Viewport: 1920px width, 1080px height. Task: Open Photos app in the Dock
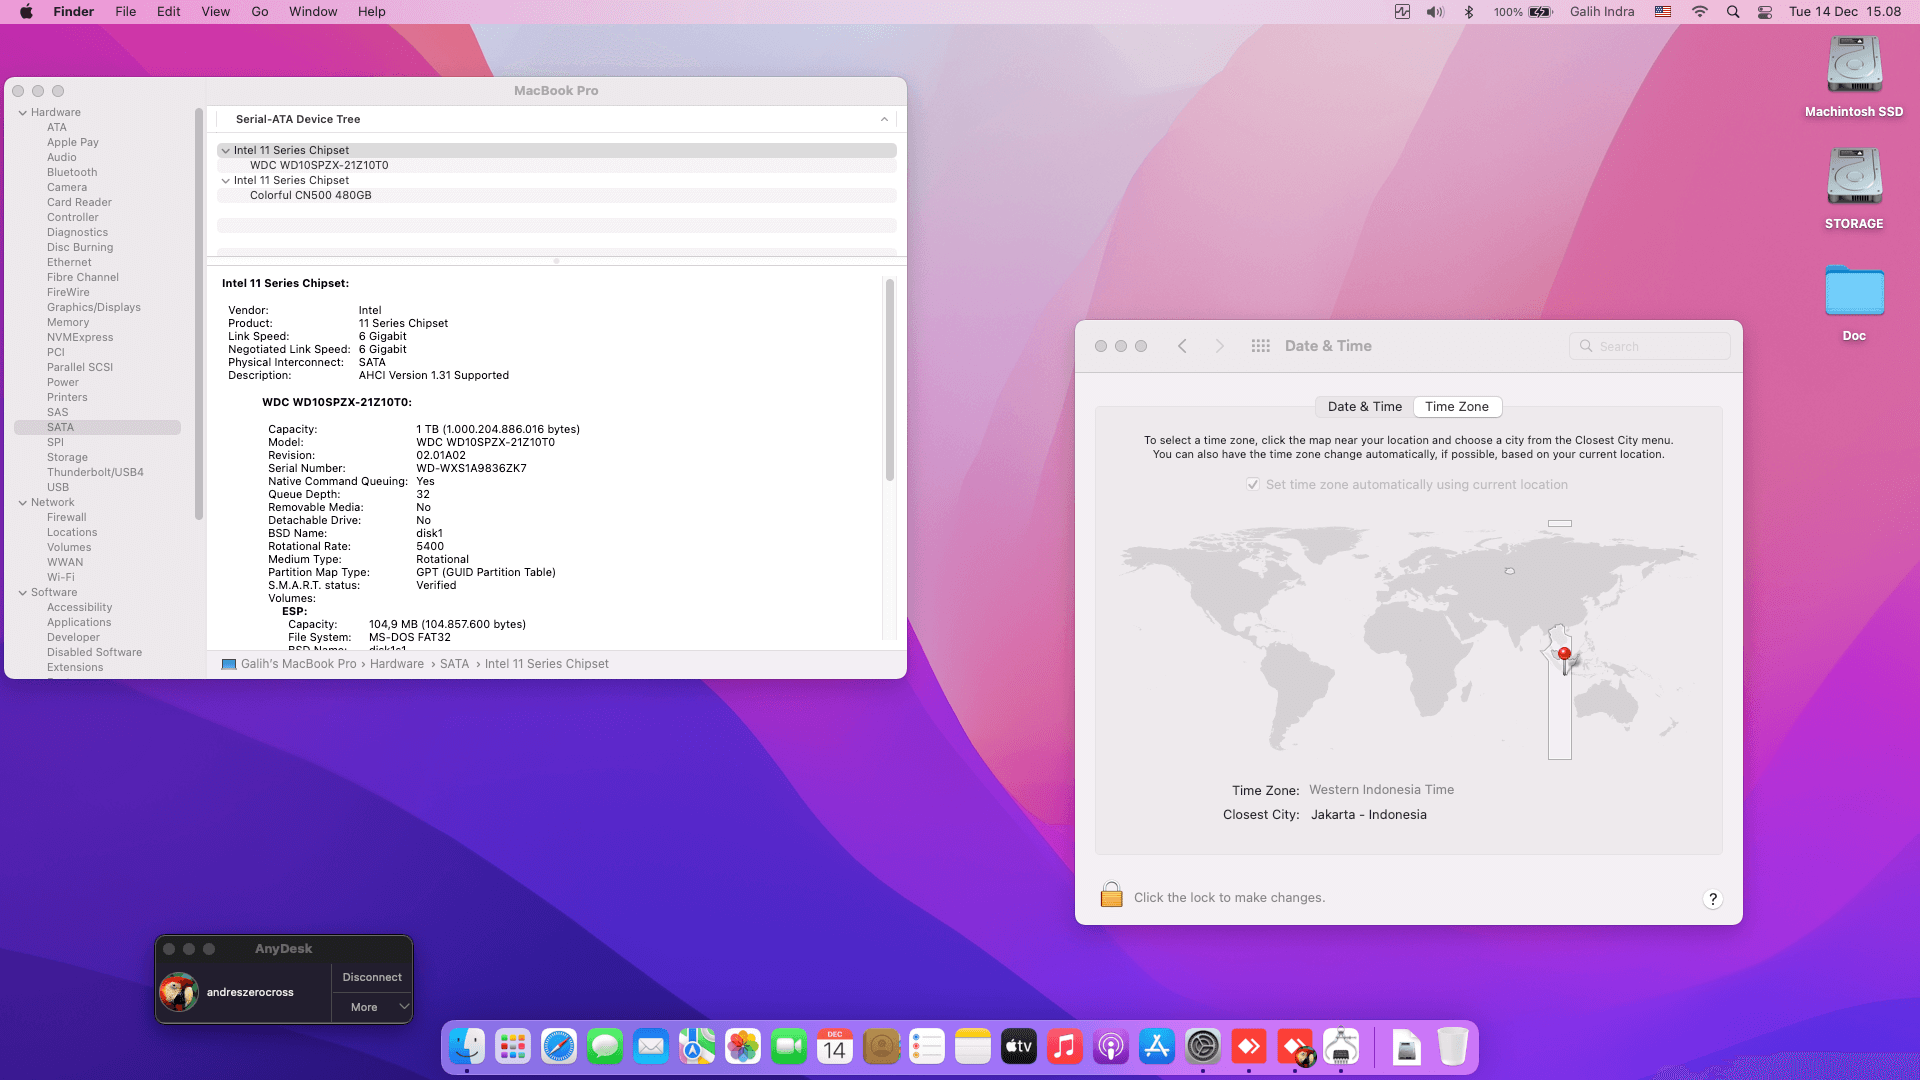(743, 1047)
